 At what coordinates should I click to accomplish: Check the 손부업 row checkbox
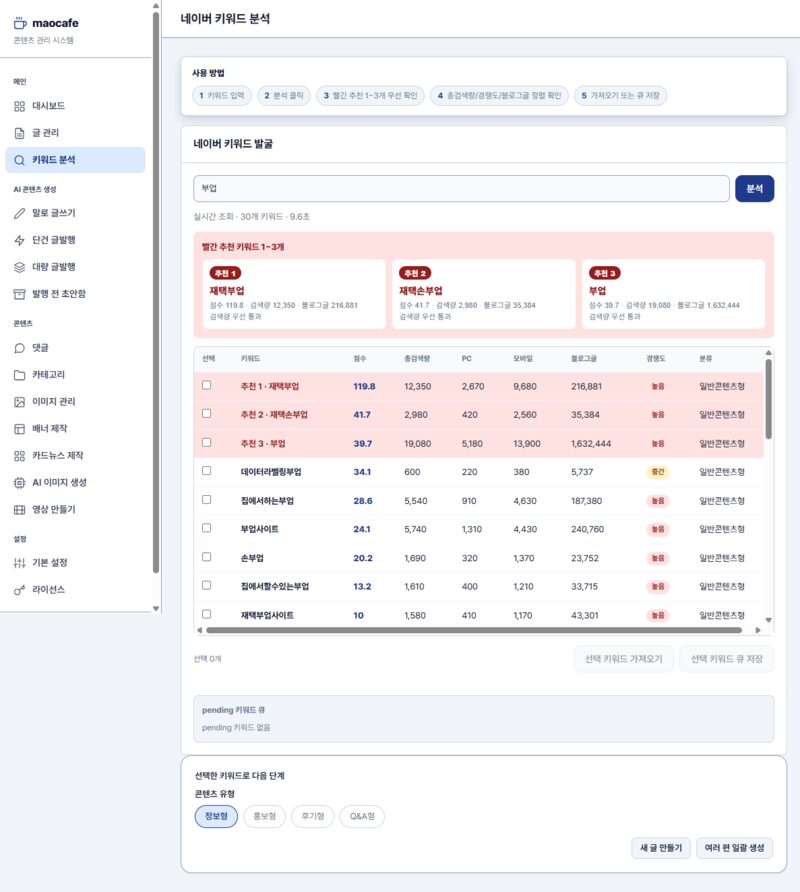tap(207, 556)
